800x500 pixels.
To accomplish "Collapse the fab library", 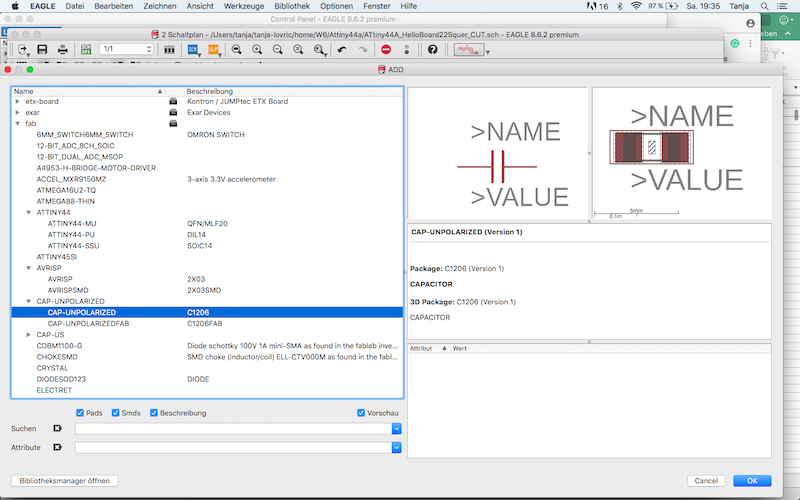I will (x=18, y=124).
